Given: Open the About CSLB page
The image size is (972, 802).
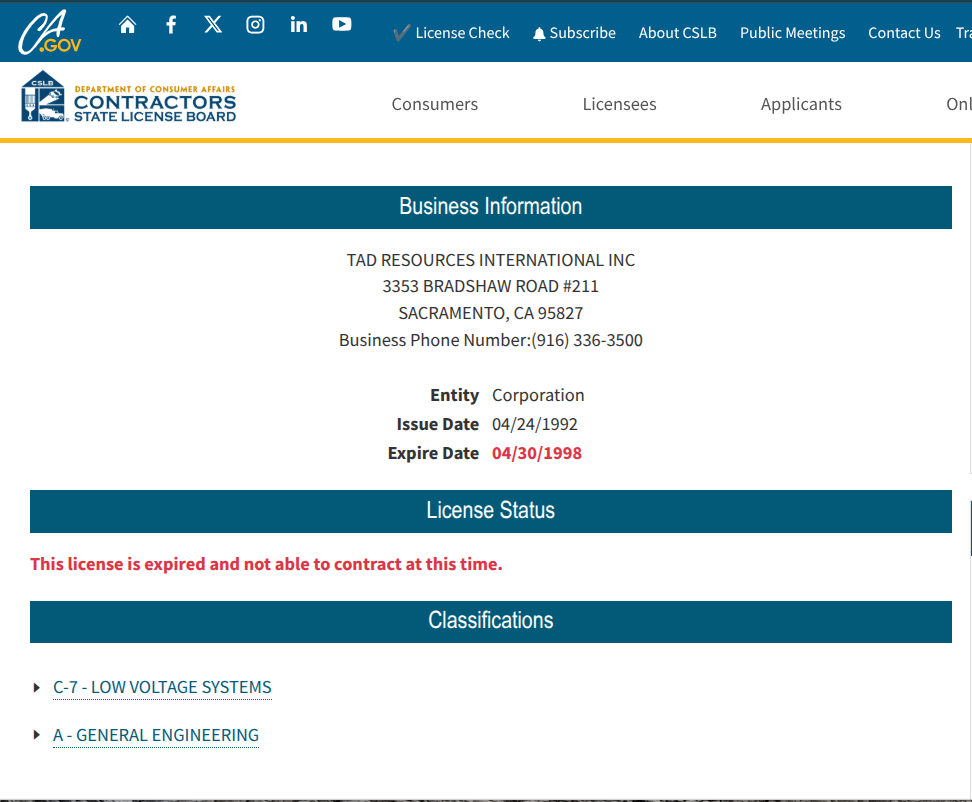Looking at the screenshot, I should [677, 33].
